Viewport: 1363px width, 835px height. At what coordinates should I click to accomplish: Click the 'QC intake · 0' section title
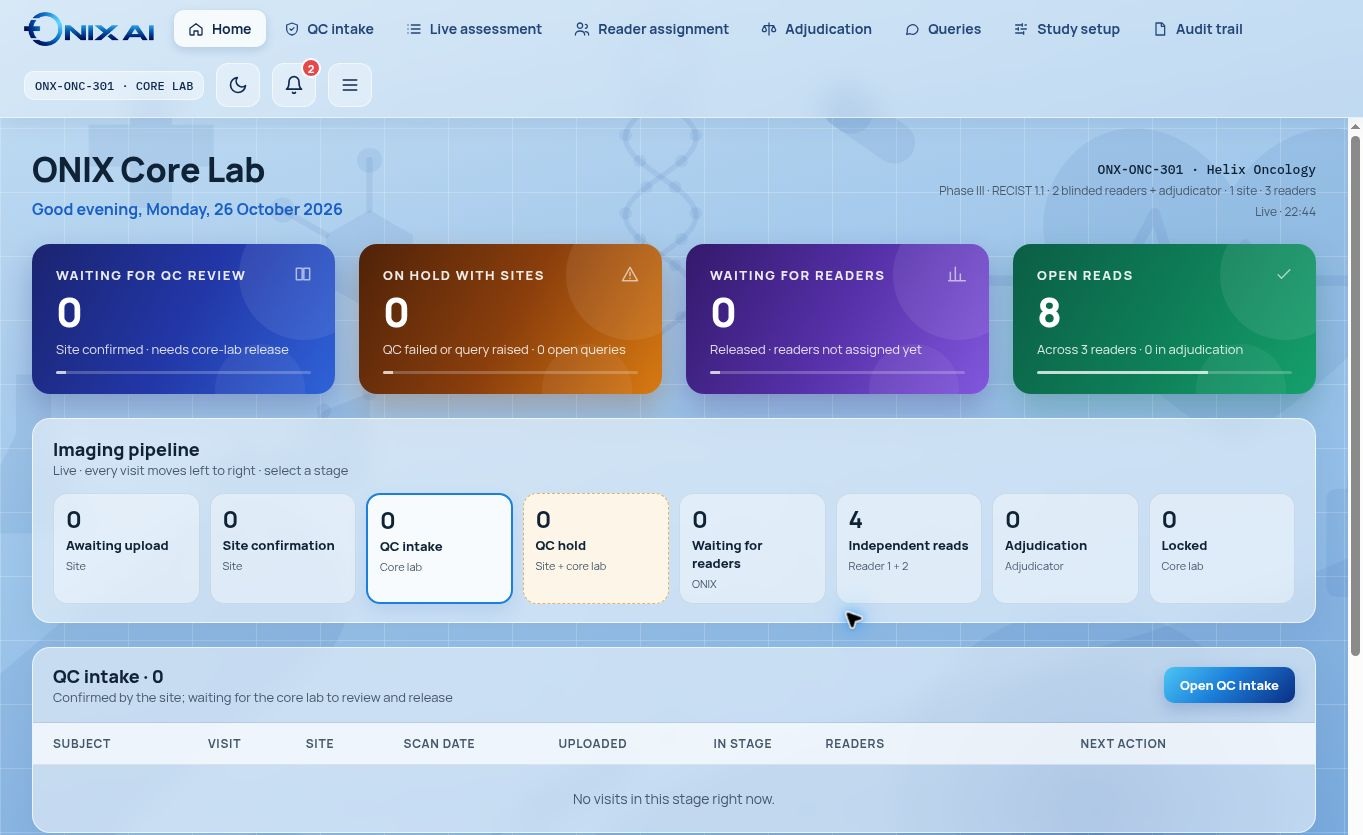tap(108, 677)
